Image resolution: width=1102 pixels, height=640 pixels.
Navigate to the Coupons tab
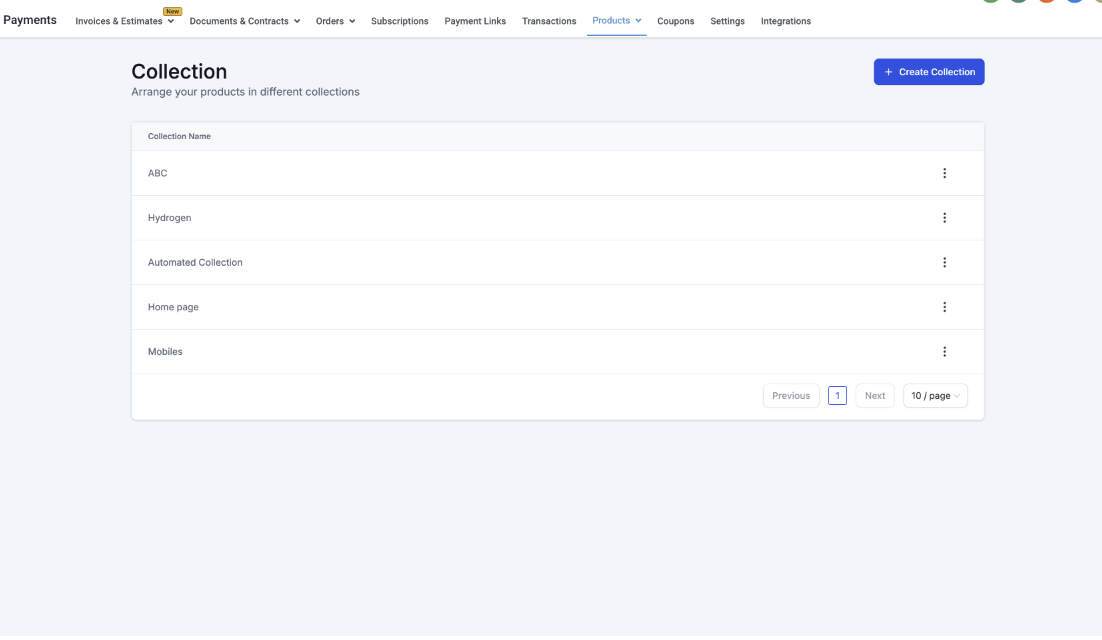pos(675,21)
